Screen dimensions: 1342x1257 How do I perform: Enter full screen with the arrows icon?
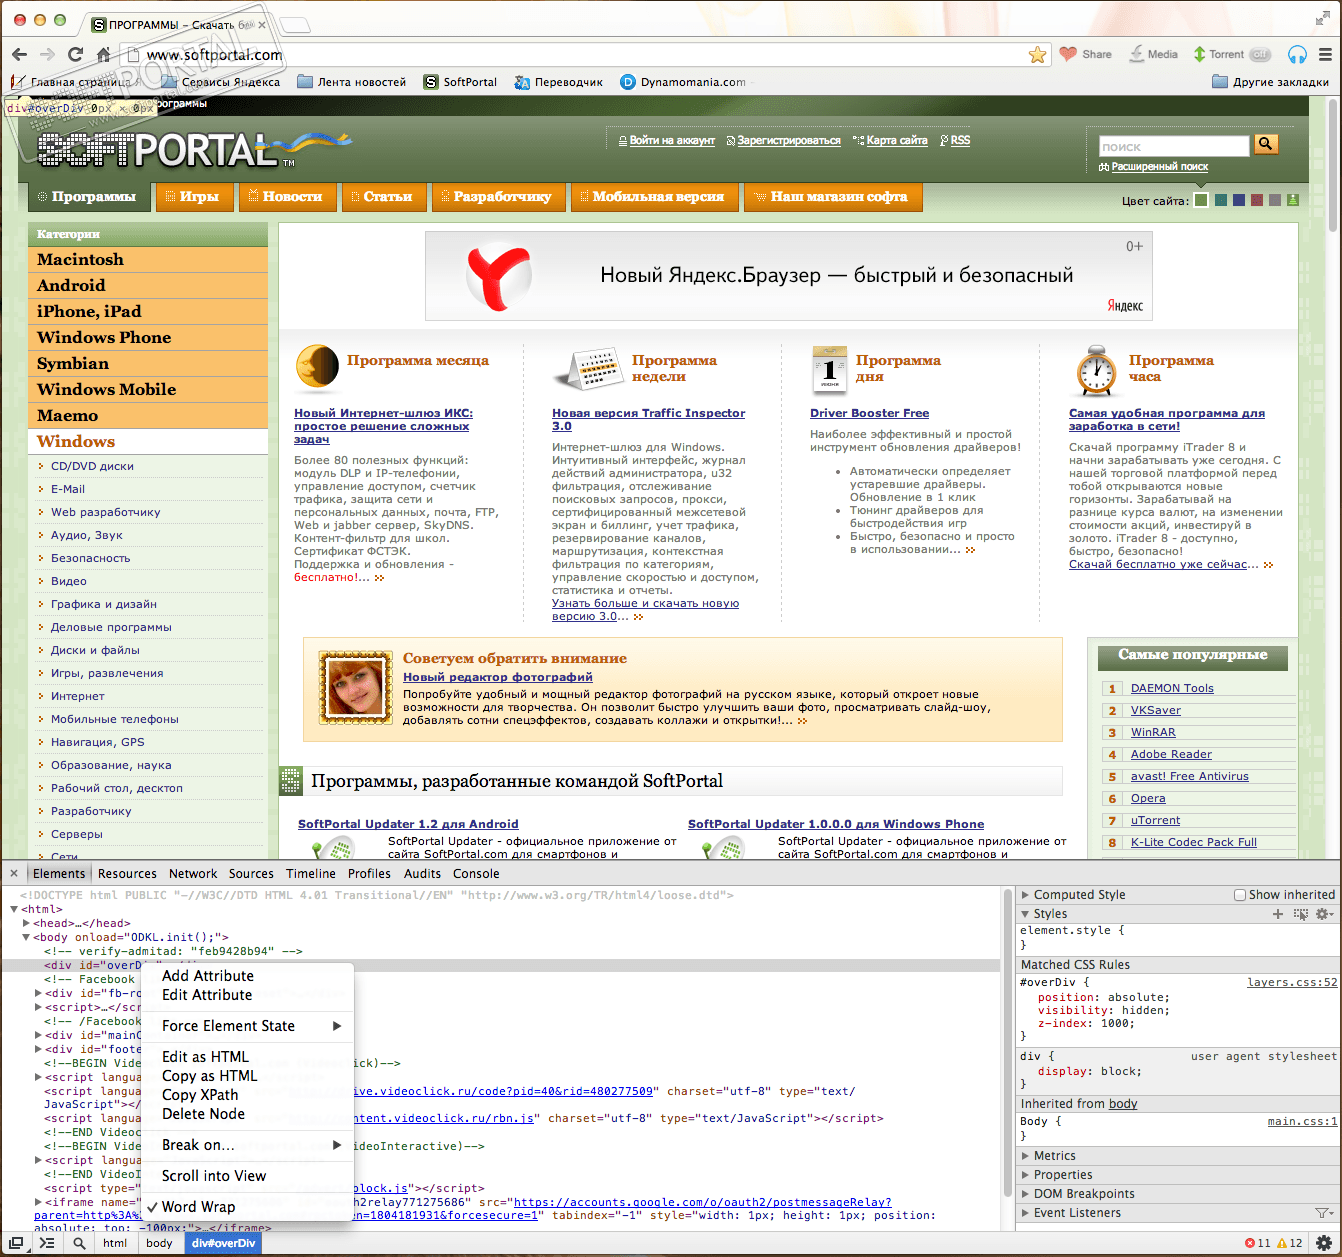click(x=1323, y=18)
